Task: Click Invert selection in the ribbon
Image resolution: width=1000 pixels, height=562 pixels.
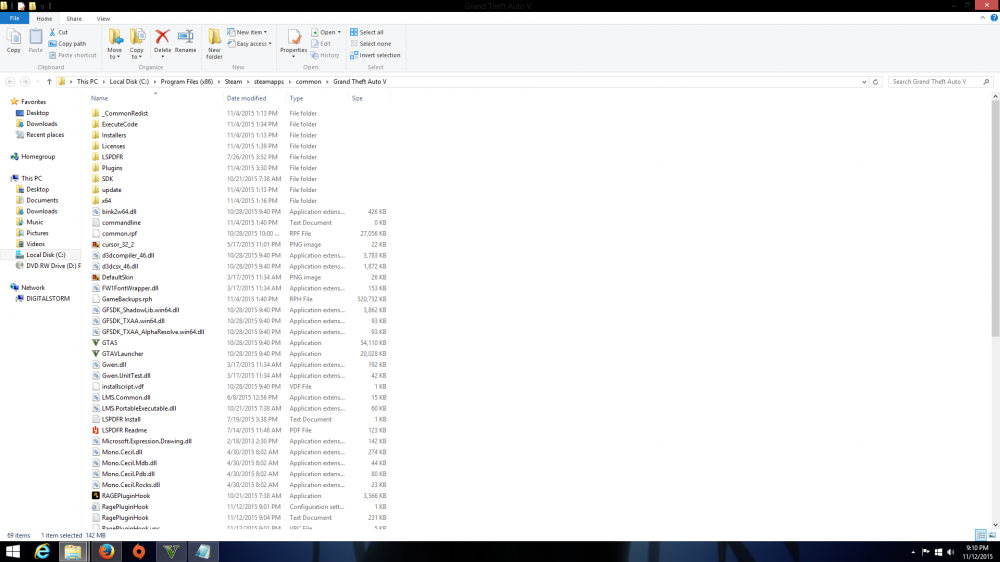Action: [375, 55]
